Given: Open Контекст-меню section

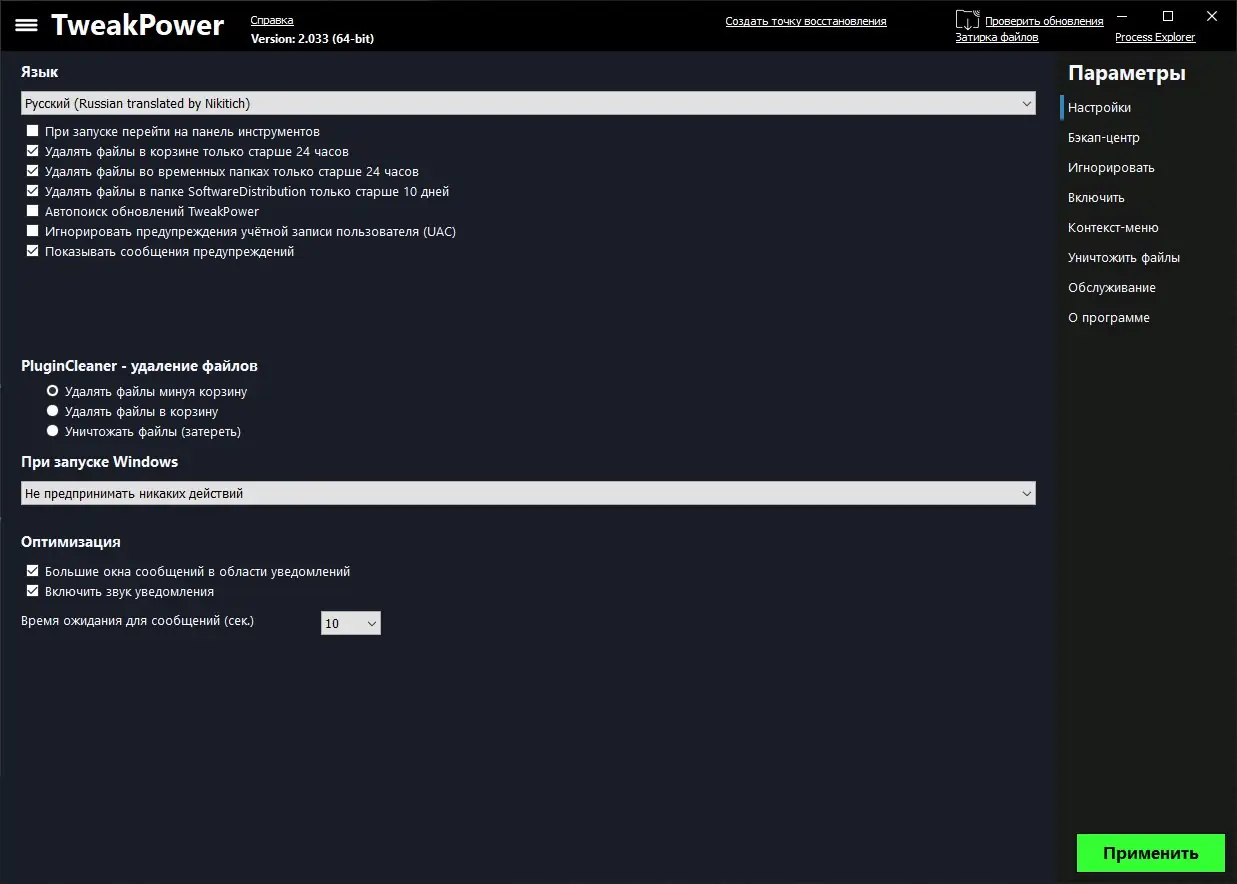Looking at the screenshot, I should [x=1113, y=227].
